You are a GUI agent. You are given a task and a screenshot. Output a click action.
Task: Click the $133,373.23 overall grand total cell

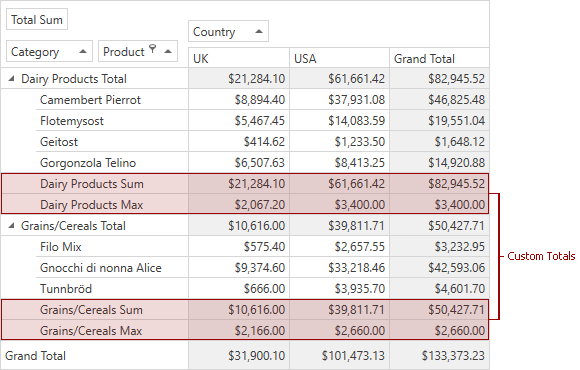tap(439, 356)
